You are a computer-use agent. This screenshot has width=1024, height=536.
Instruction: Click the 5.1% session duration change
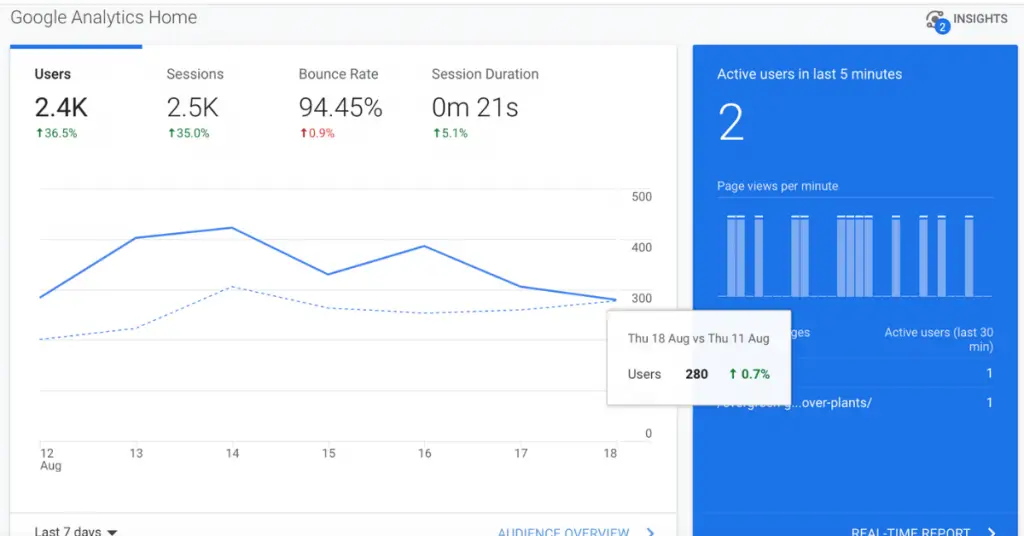(450, 133)
